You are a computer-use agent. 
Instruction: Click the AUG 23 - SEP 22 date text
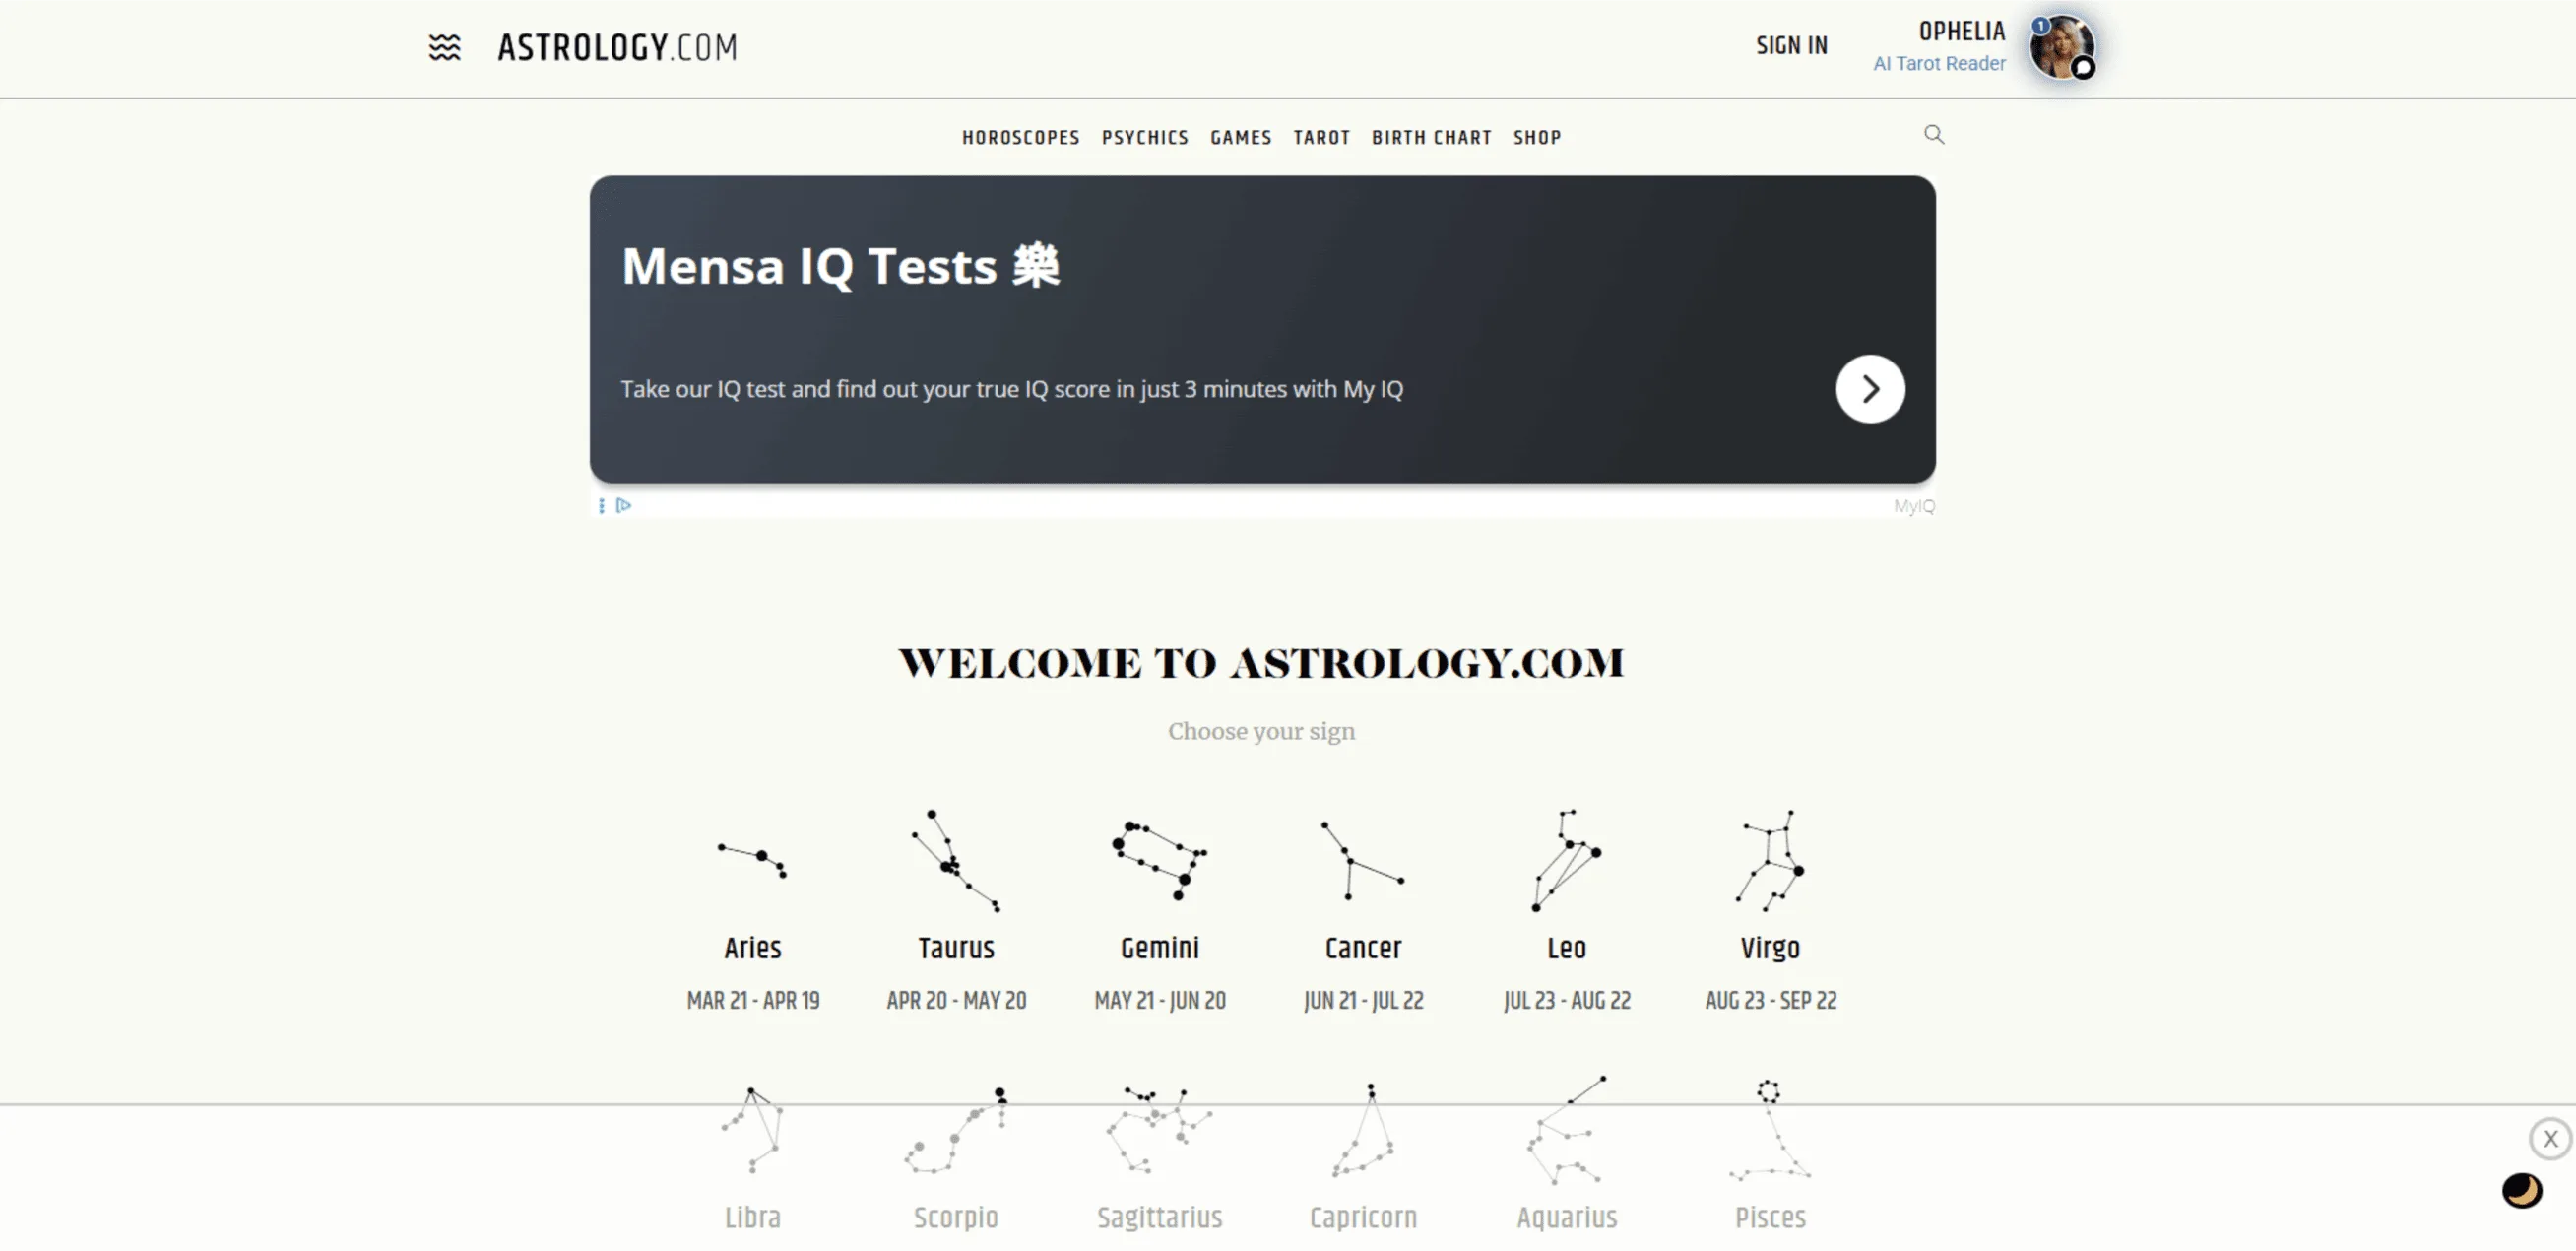[1769, 1000]
